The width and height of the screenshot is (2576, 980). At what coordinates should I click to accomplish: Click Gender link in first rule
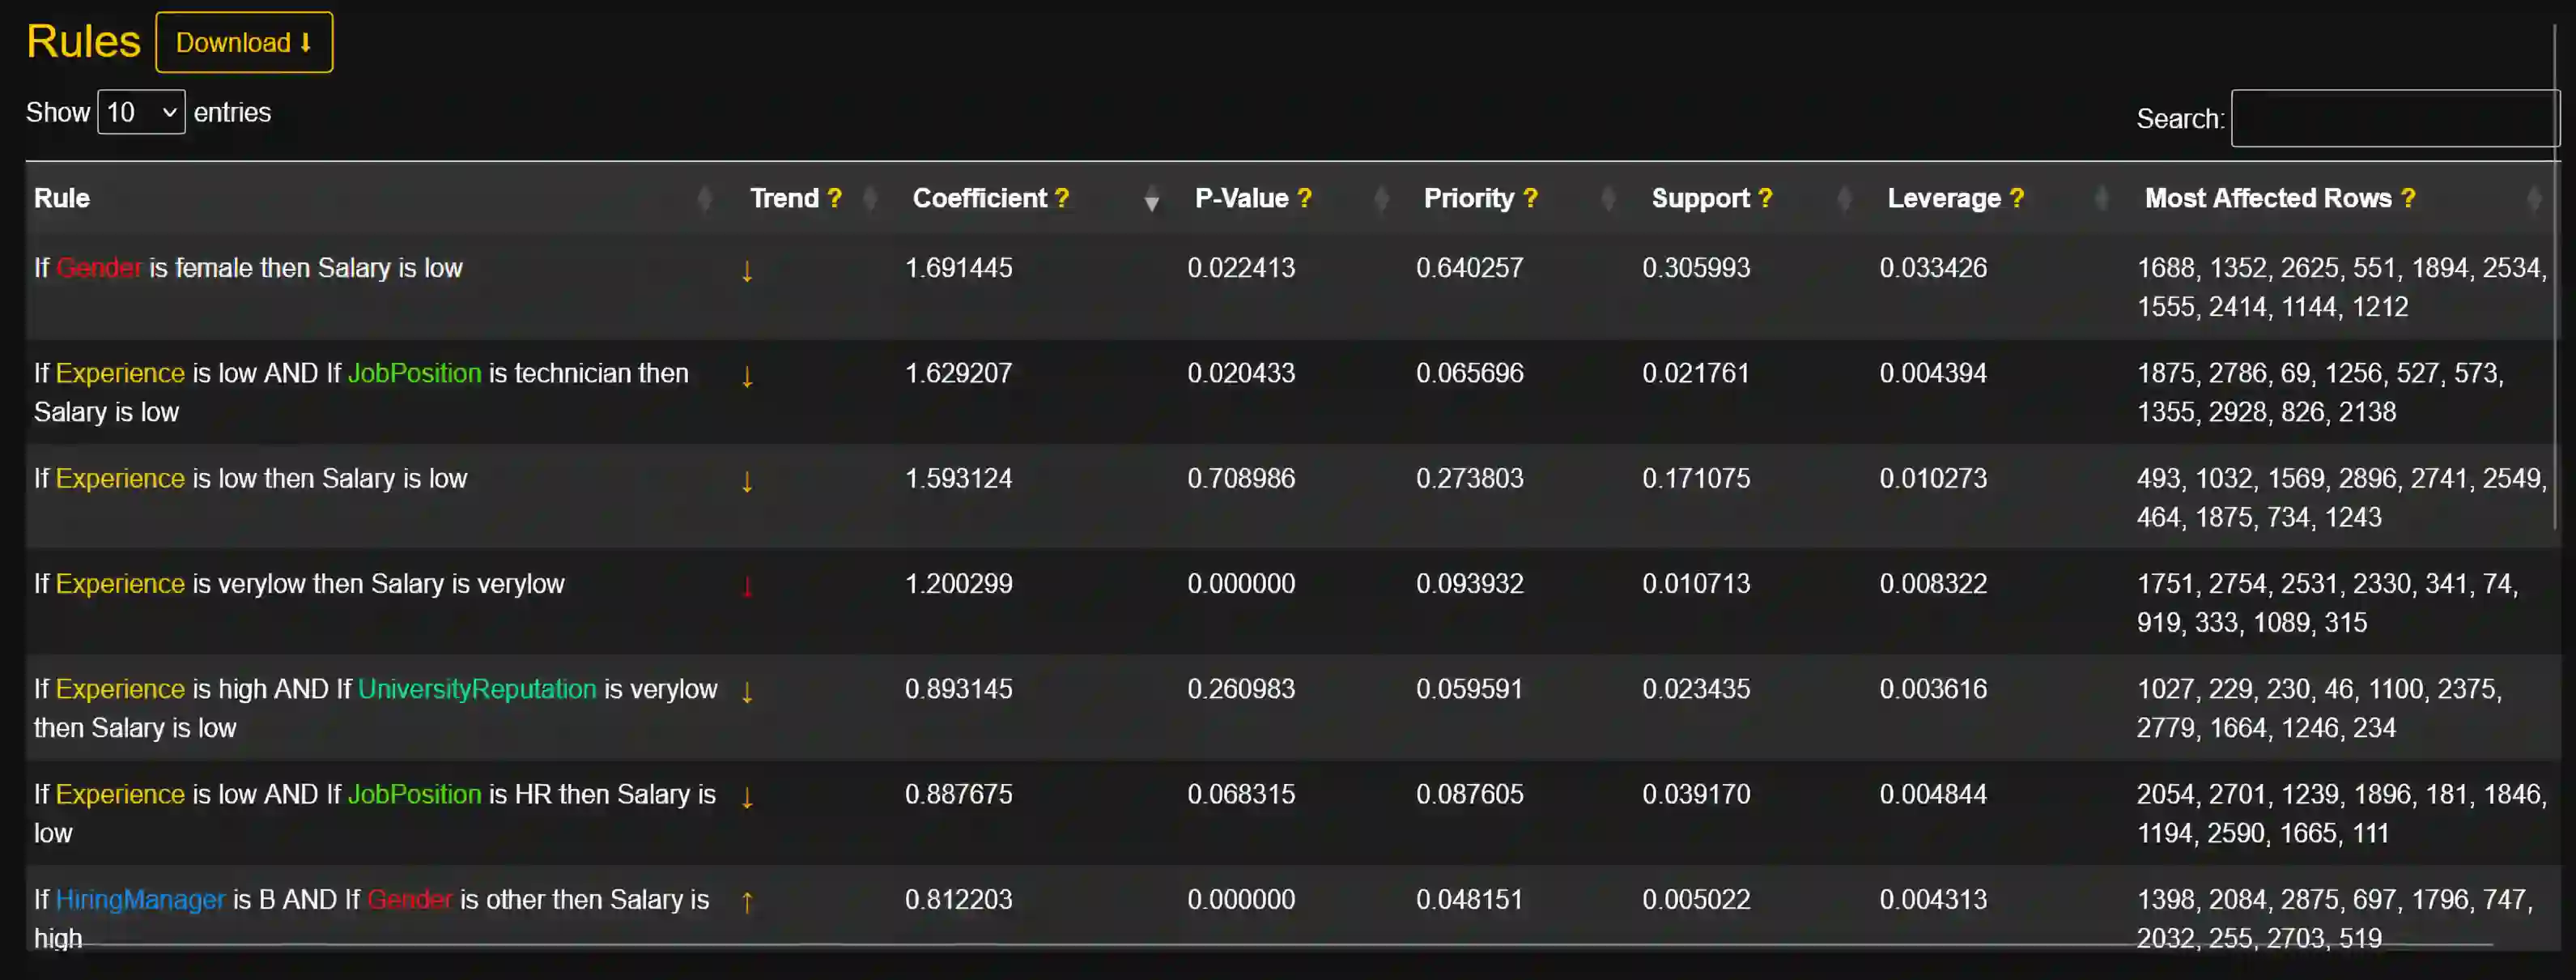coord(99,268)
